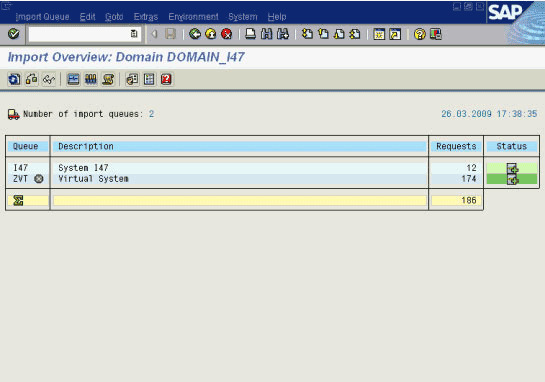Click the 12 requests value
545x382 pixels.
[x=471, y=168]
